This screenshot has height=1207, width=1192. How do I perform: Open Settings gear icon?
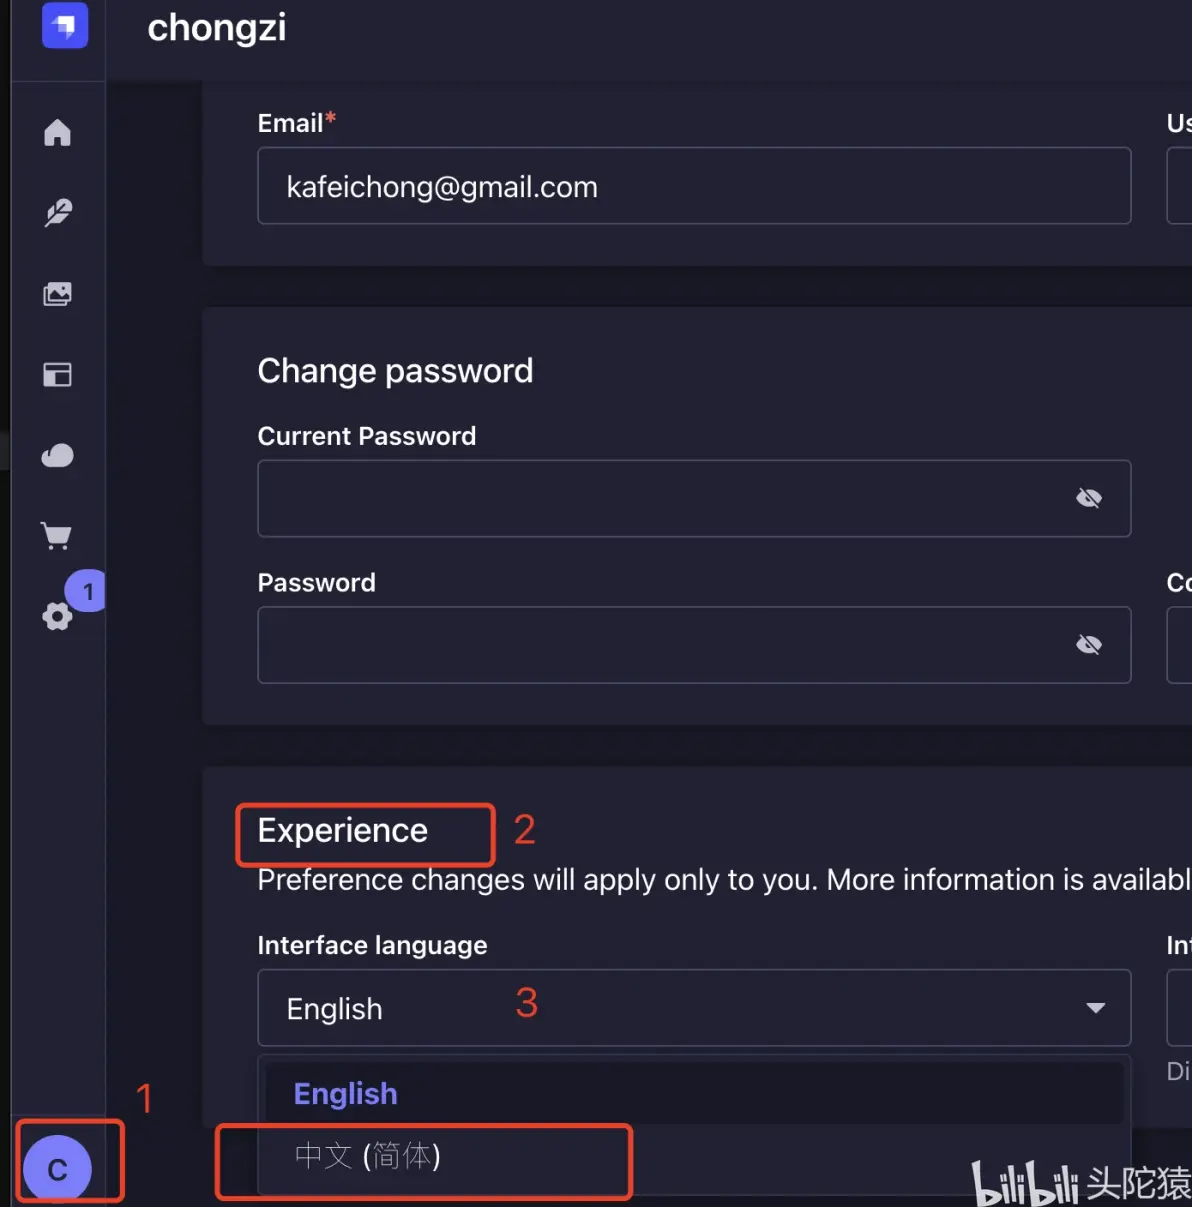tap(57, 616)
